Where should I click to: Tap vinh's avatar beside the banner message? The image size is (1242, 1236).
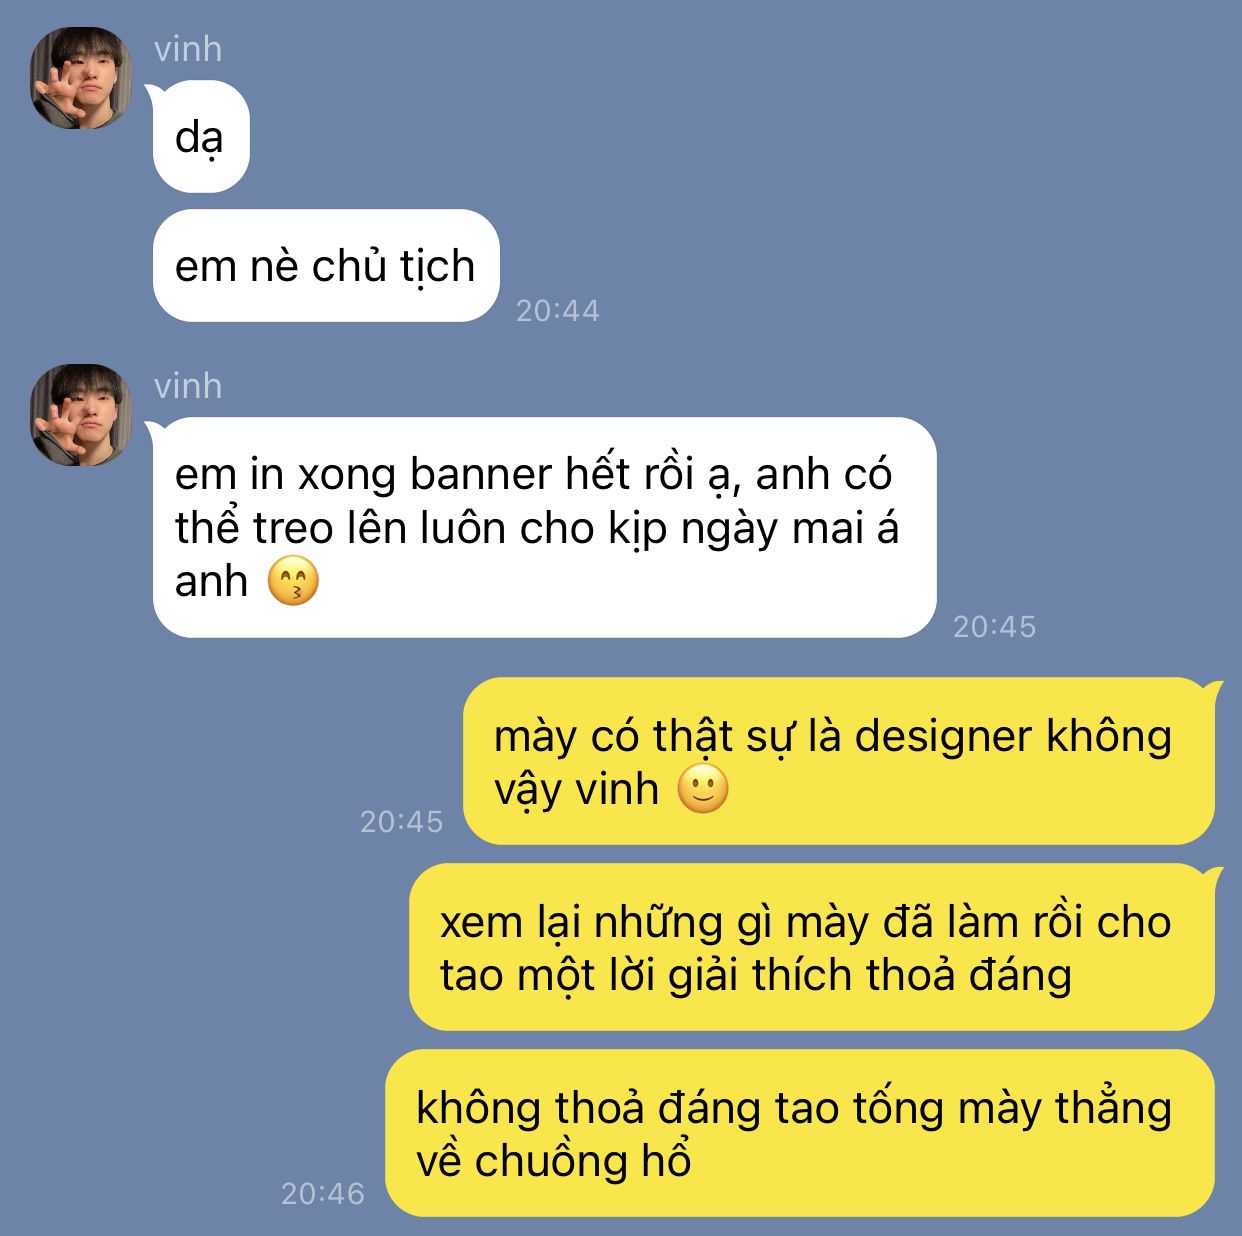tap(81, 415)
